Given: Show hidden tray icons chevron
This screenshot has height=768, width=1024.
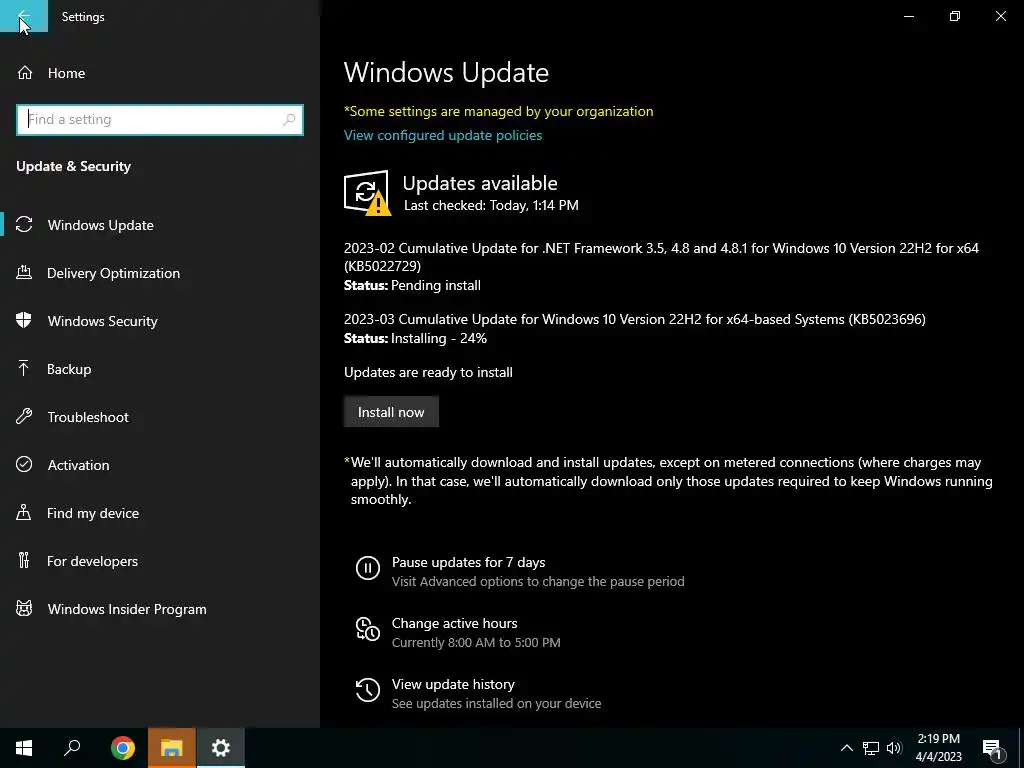Looking at the screenshot, I should [846, 748].
